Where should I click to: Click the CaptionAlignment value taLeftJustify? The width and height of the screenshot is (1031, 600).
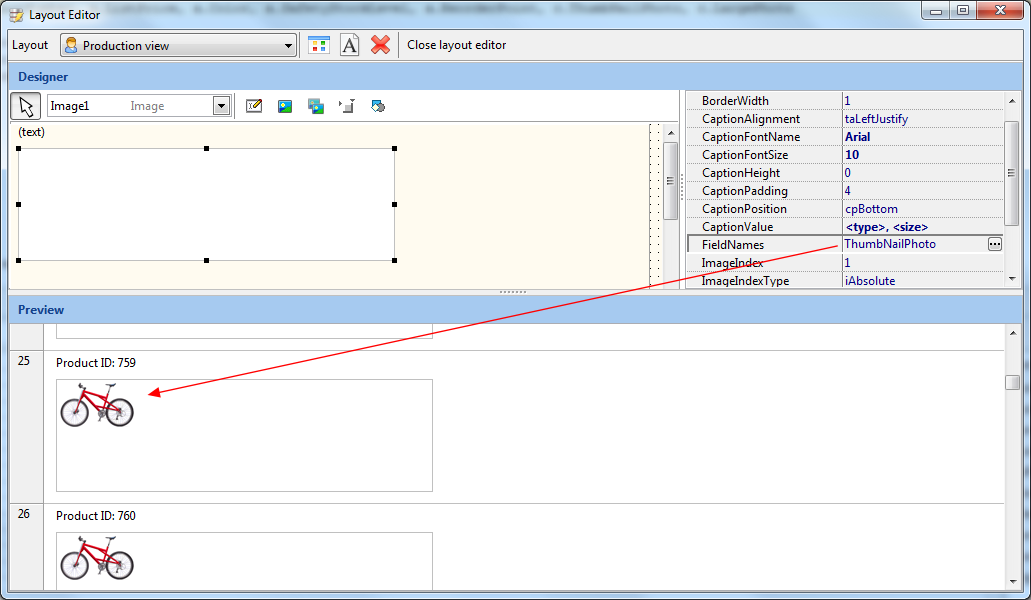tap(876, 119)
